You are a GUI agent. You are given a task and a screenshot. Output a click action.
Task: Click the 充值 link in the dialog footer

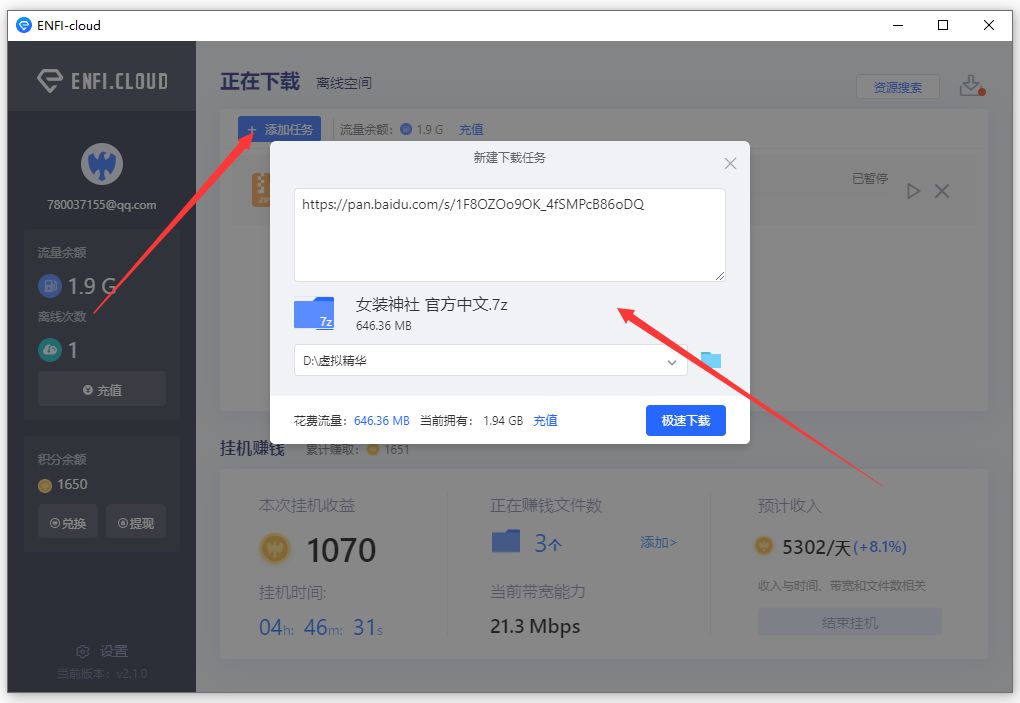coord(545,421)
